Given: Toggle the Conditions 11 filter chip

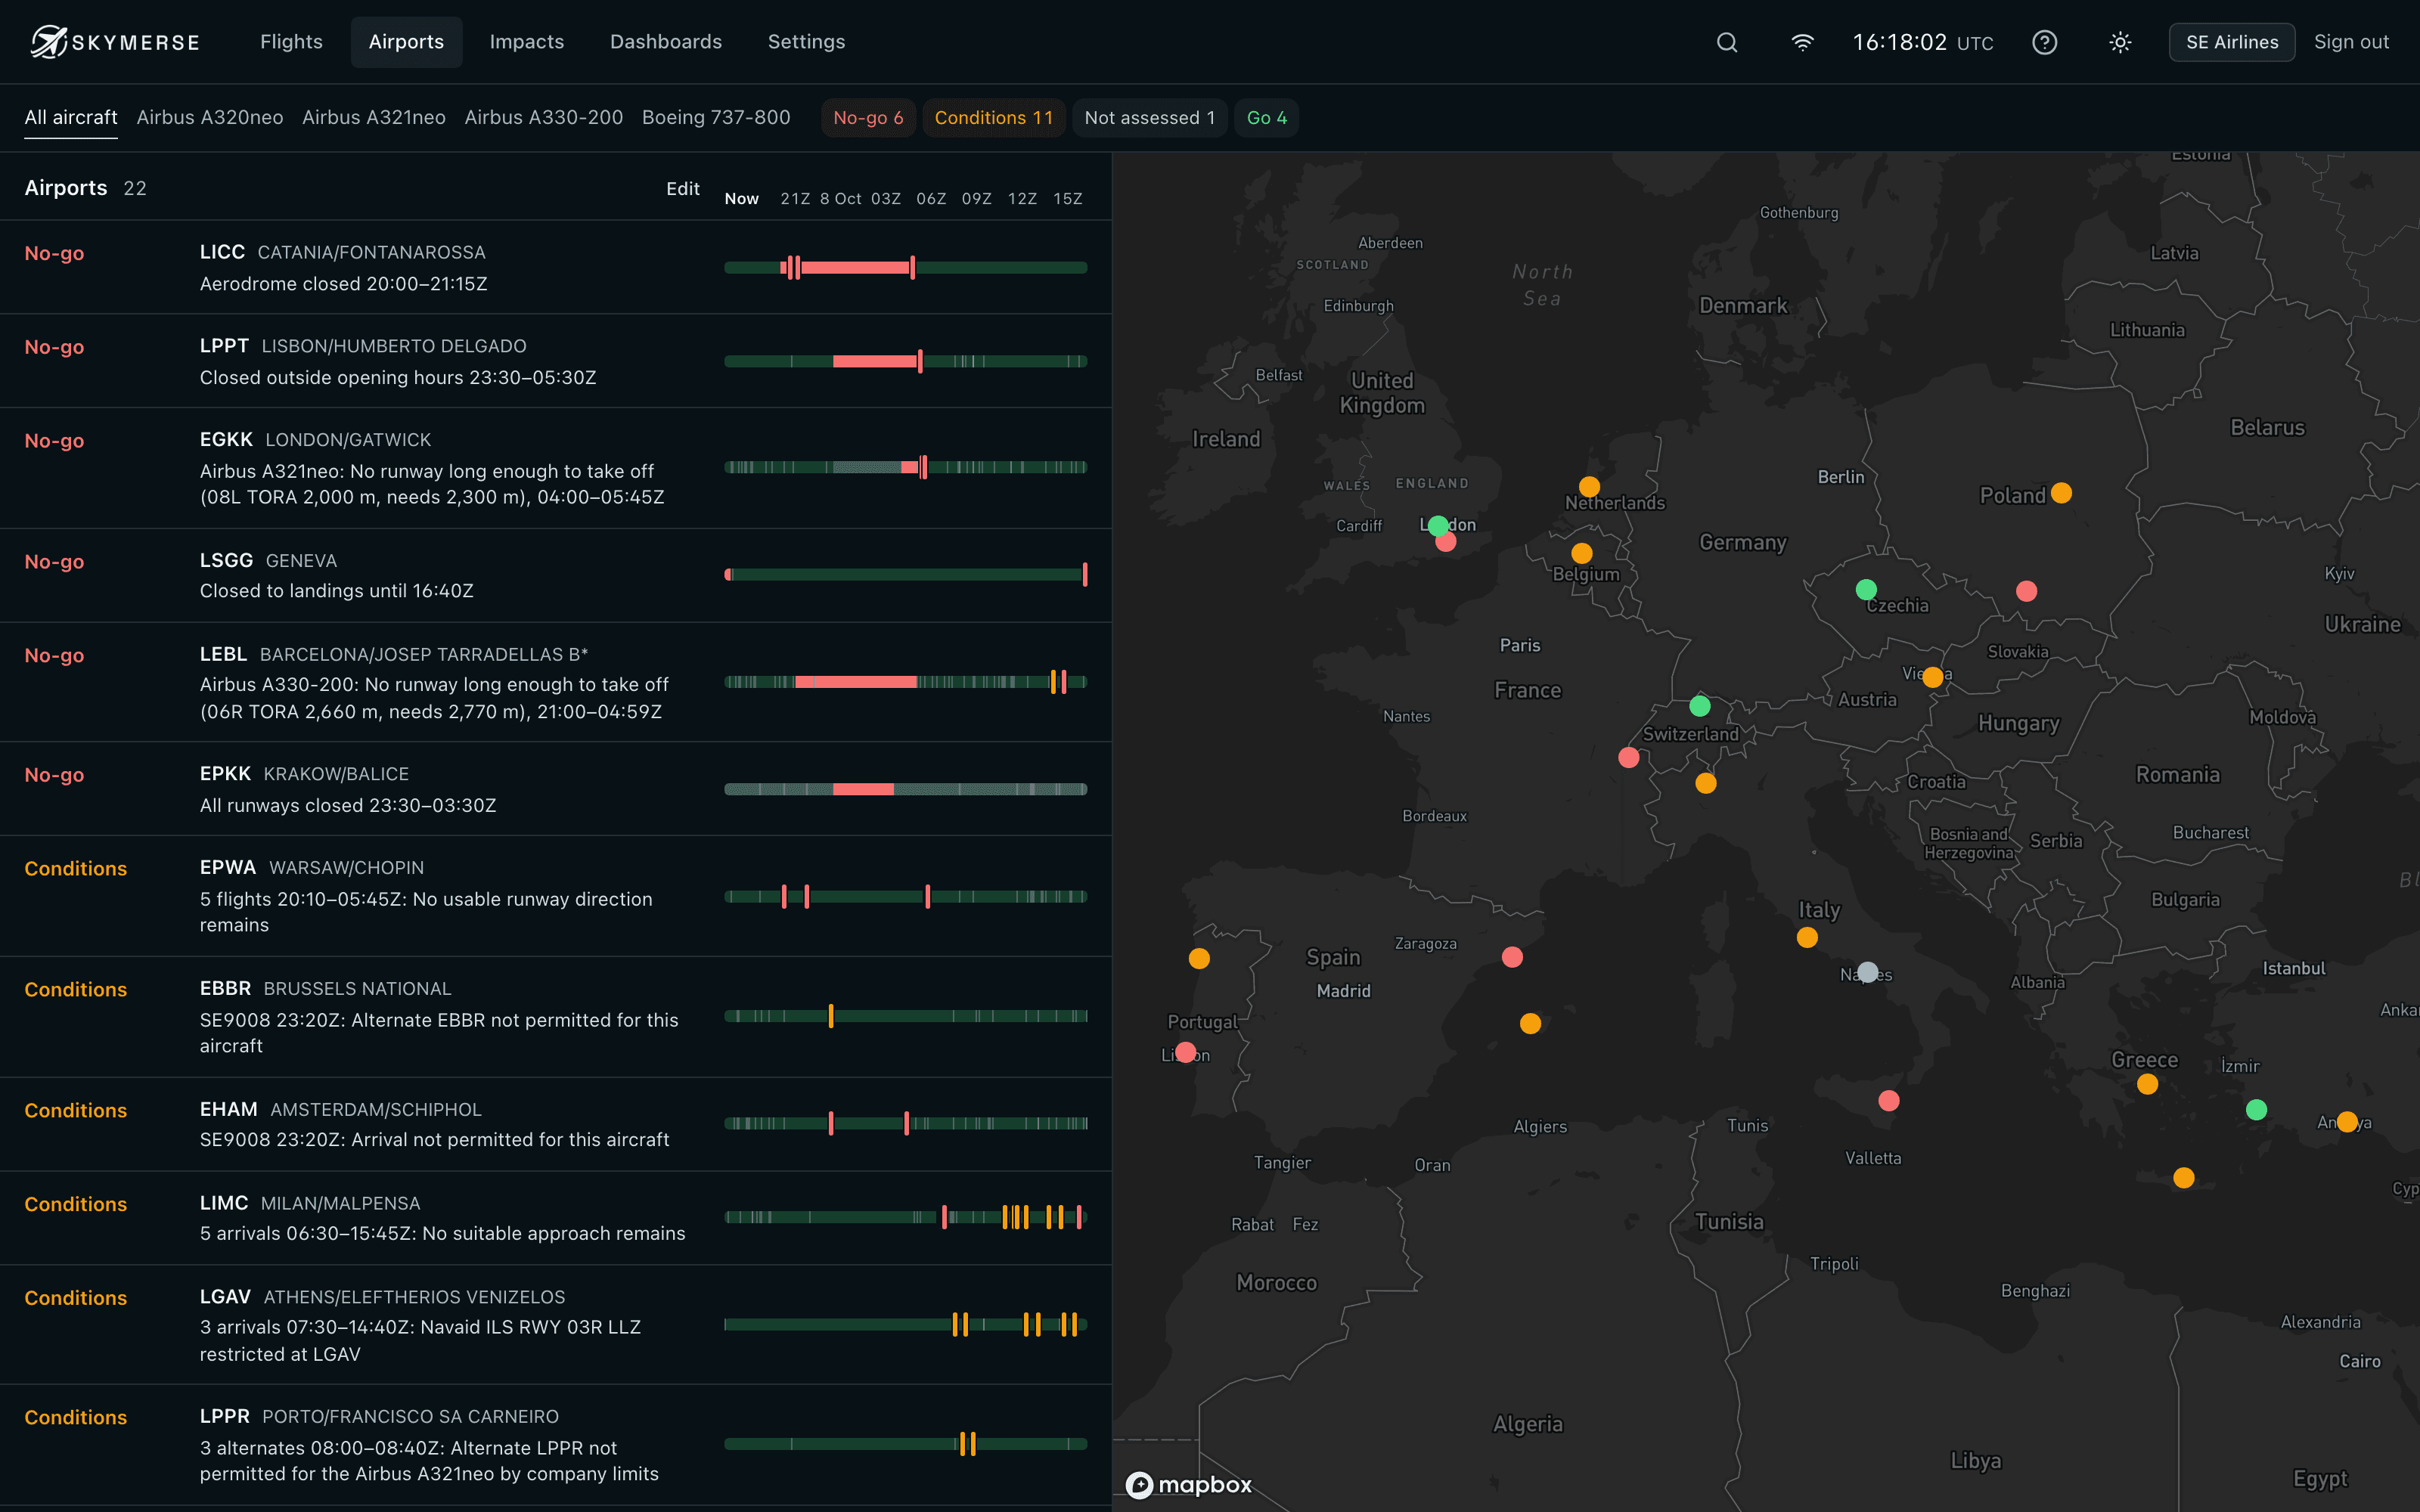Looking at the screenshot, I should tap(993, 118).
